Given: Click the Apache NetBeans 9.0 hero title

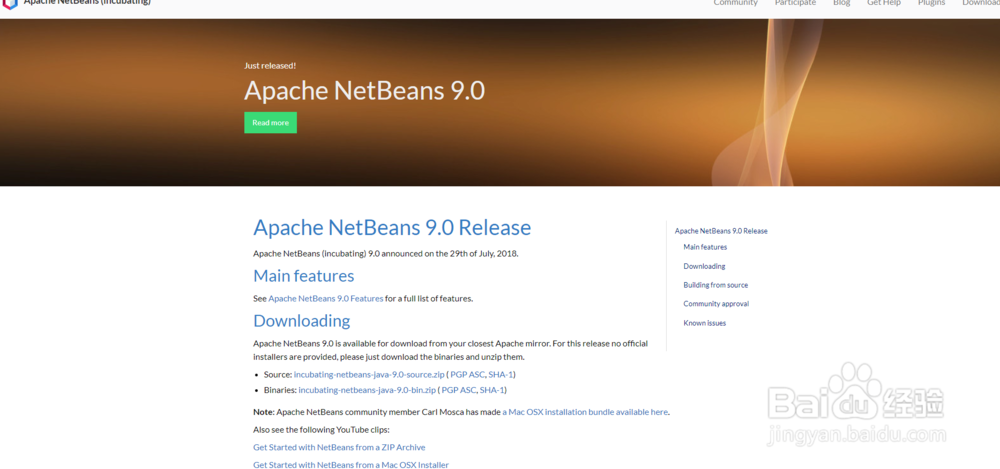Looking at the screenshot, I should [x=364, y=91].
